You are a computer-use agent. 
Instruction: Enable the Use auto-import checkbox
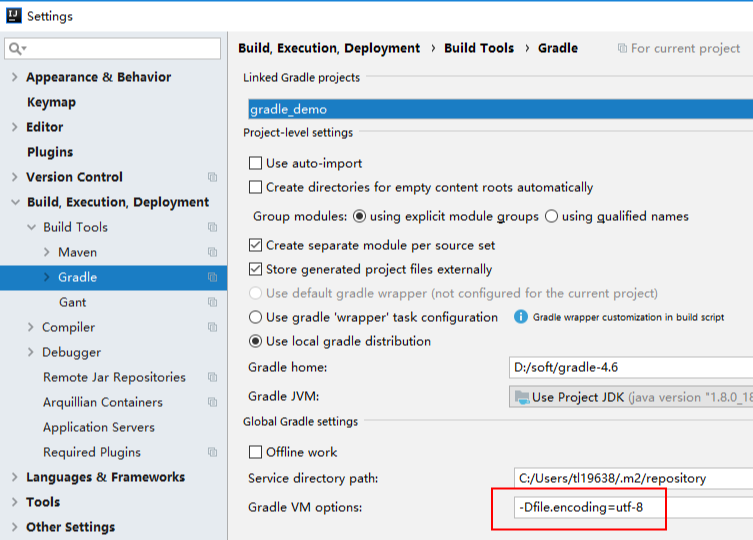255,163
